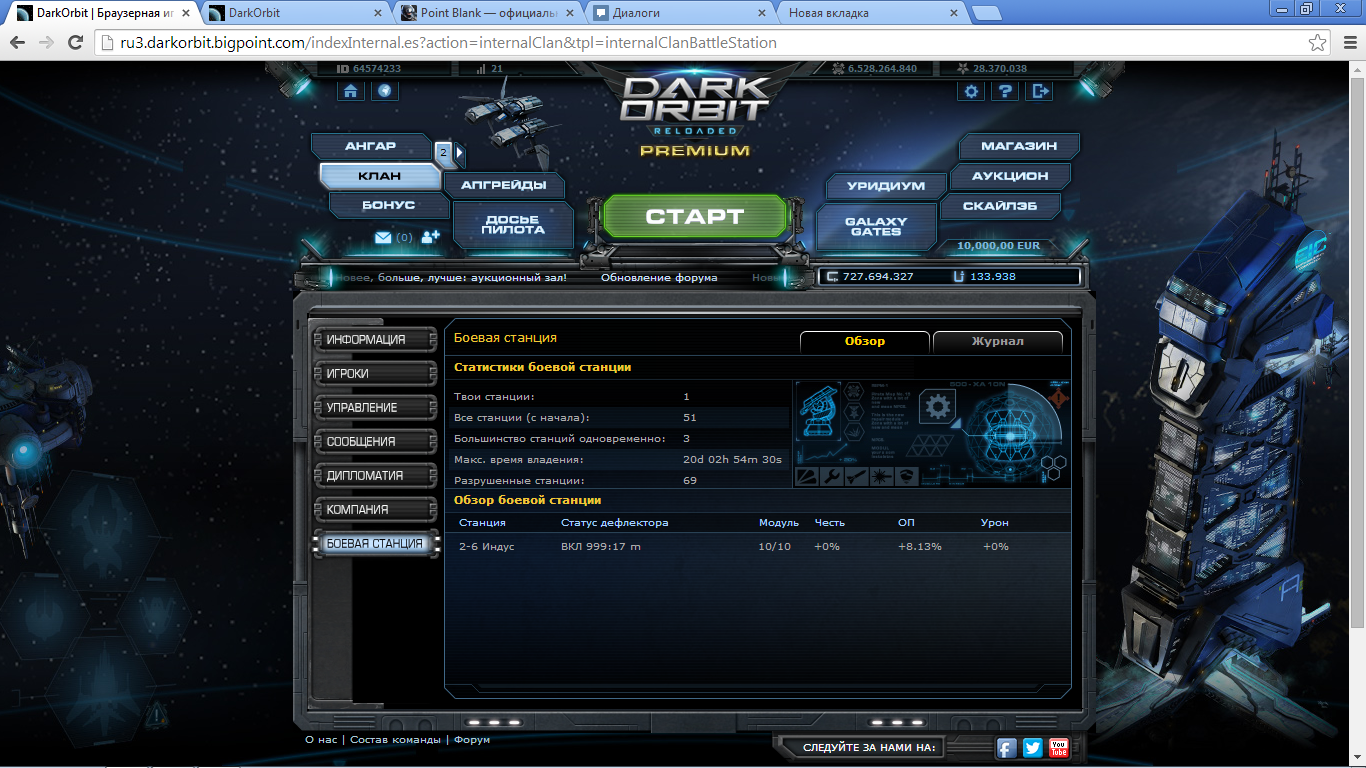This screenshot has width=1366, height=768.
Task: Bookmark this page with the star
Action: [x=1318, y=43]
